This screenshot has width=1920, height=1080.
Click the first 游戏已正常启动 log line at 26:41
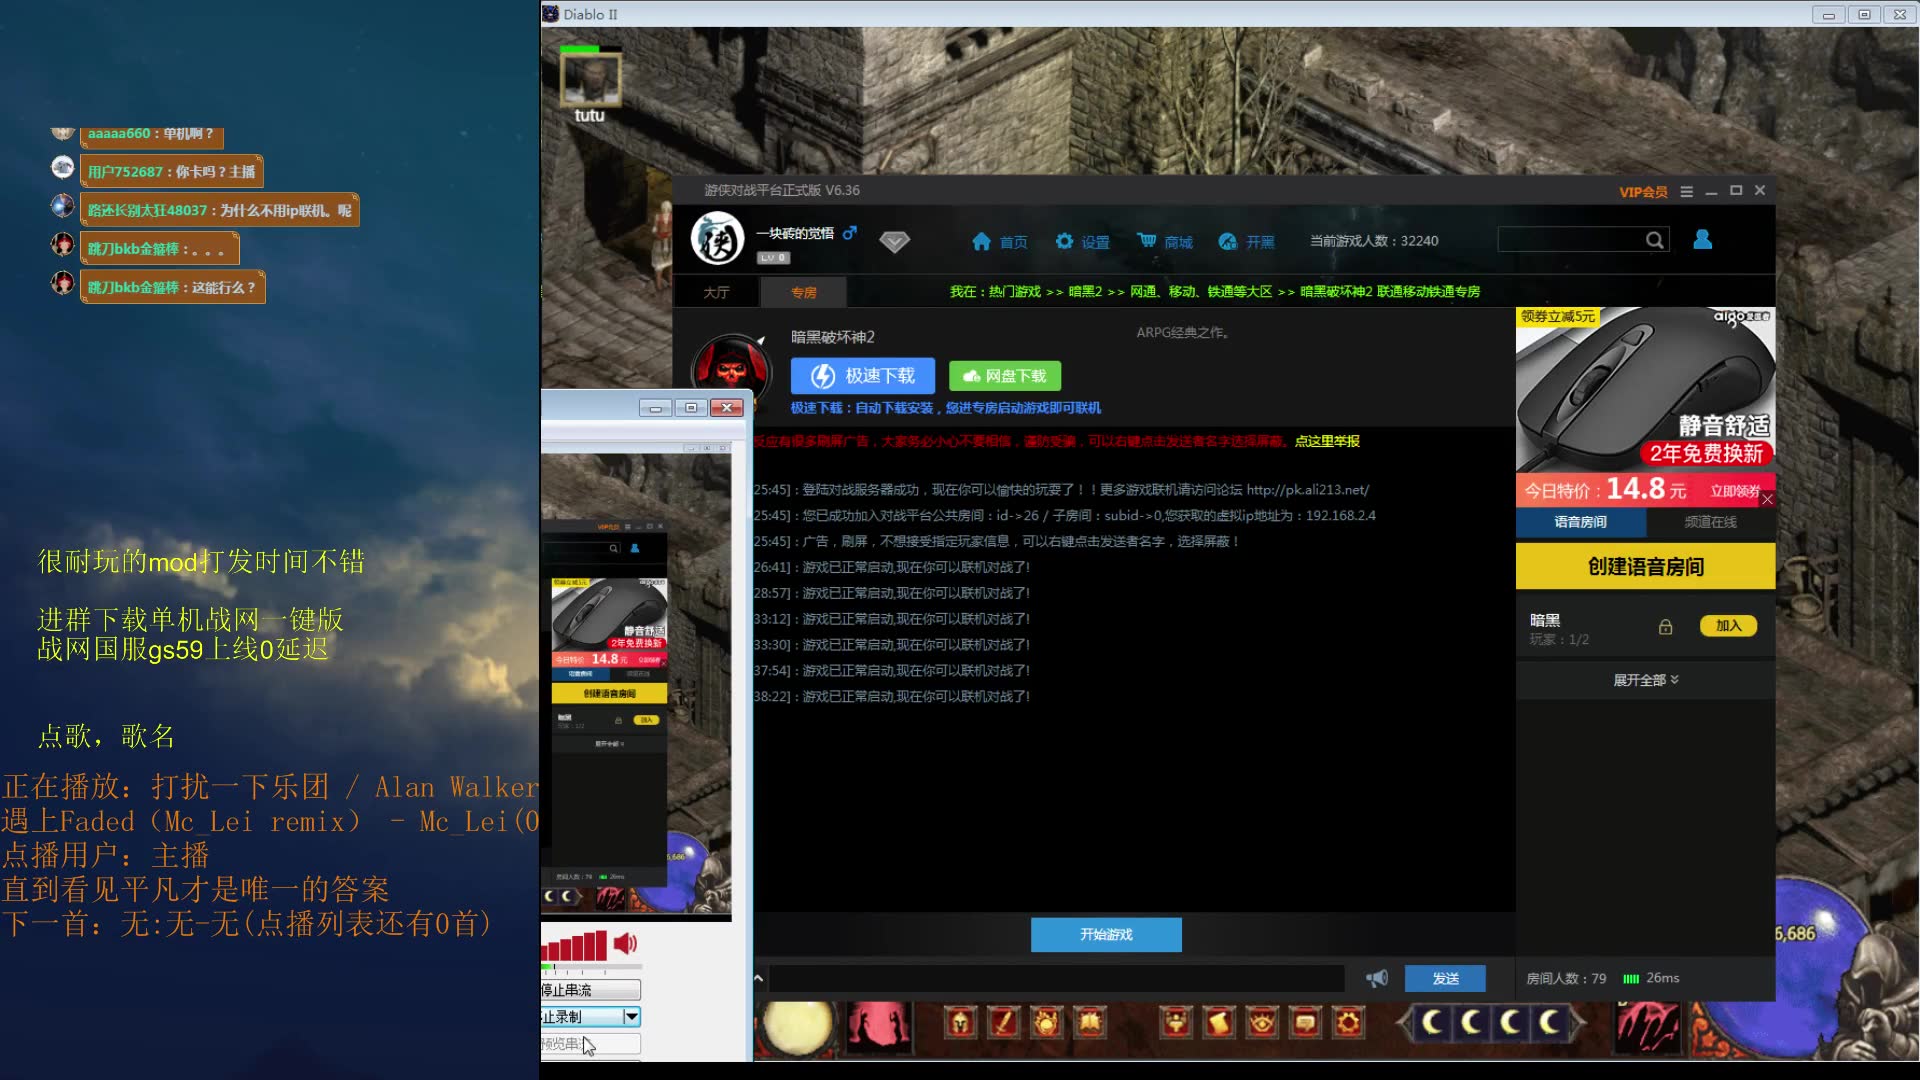(891, 567)
